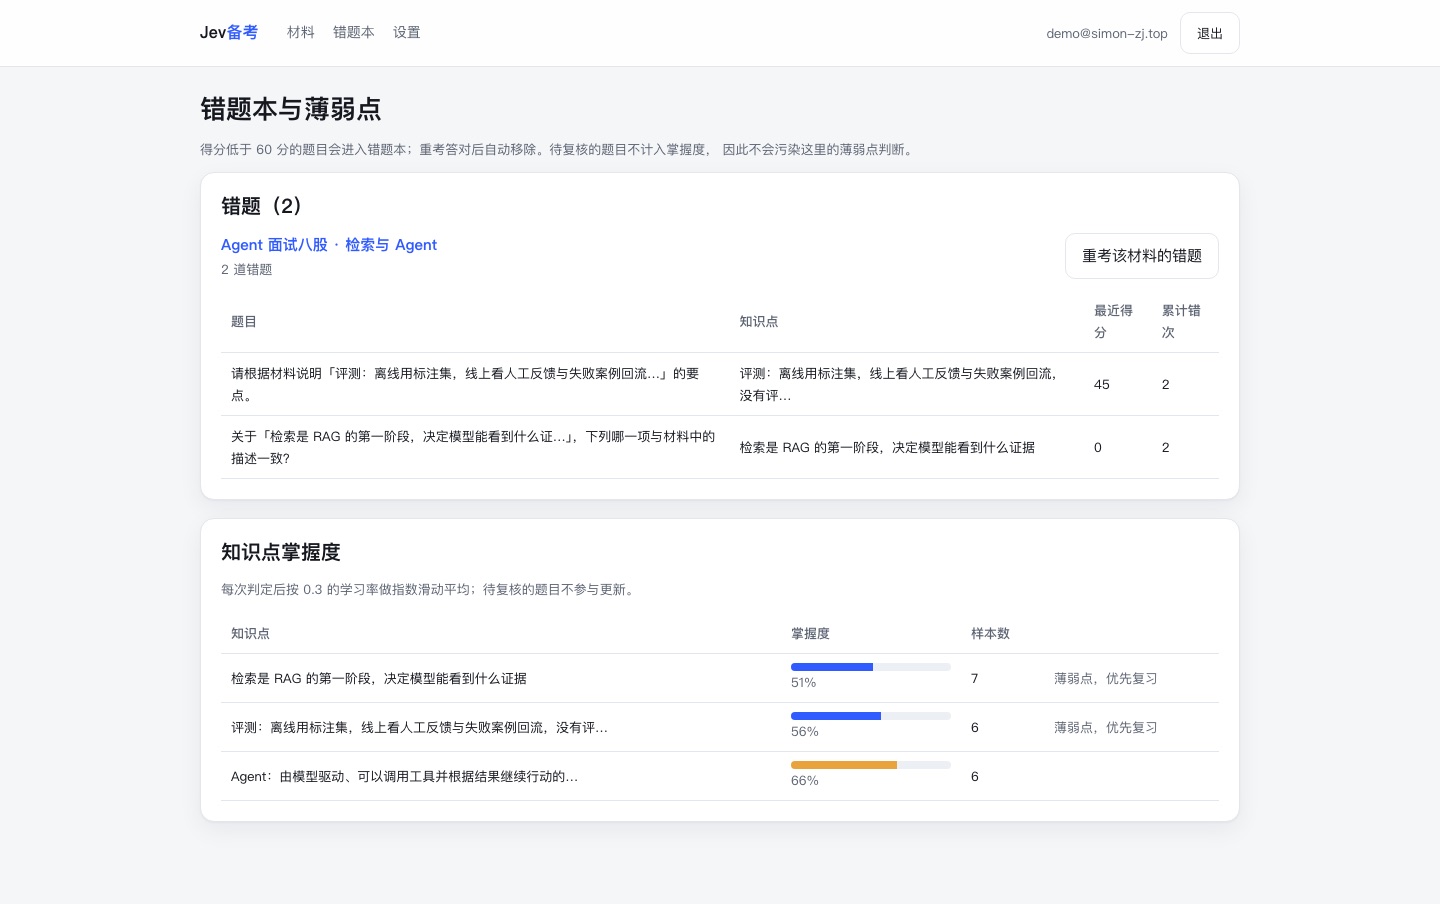Image resolution: width=1440 pixels, height=904 pixels.
Task: Open the Agent 面试八股 · 检索与 Agent link
Action: coord(329,245)
